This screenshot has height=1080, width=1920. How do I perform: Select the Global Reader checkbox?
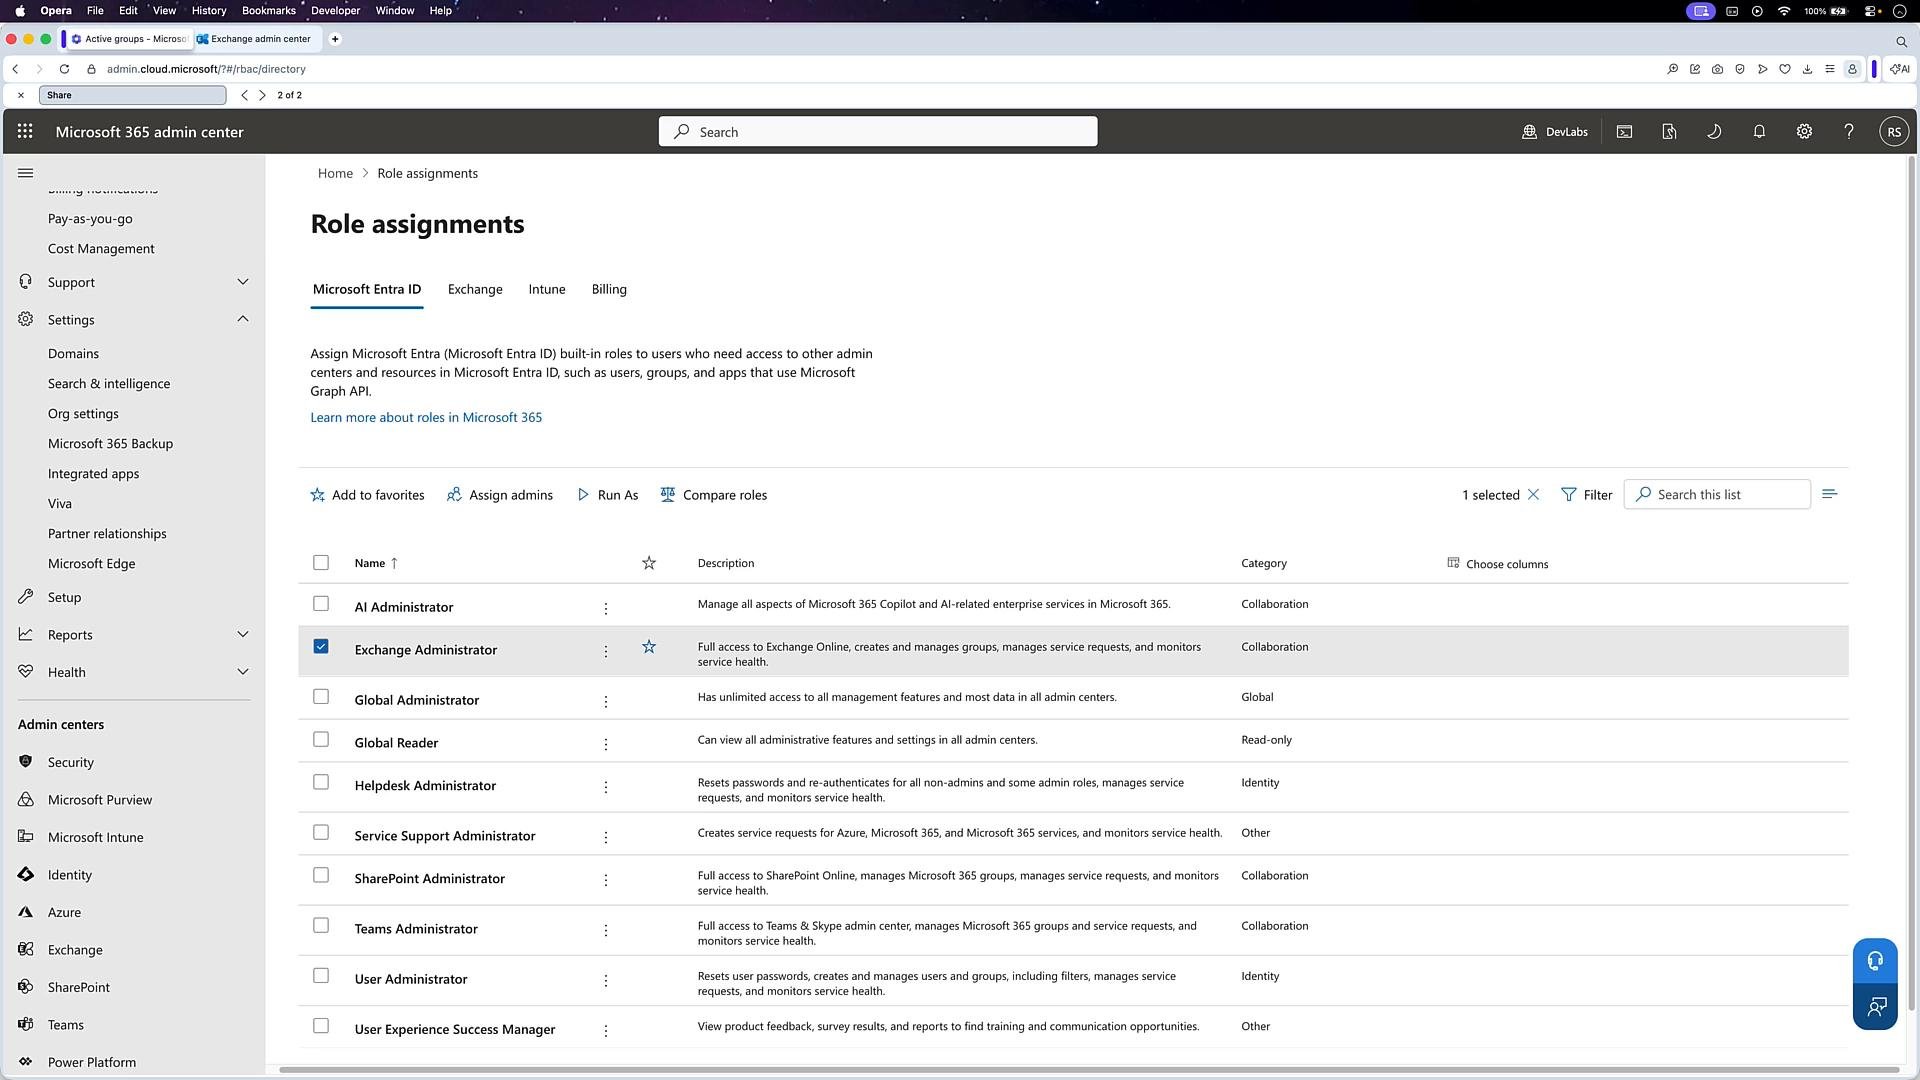click(x=321, y=739)
